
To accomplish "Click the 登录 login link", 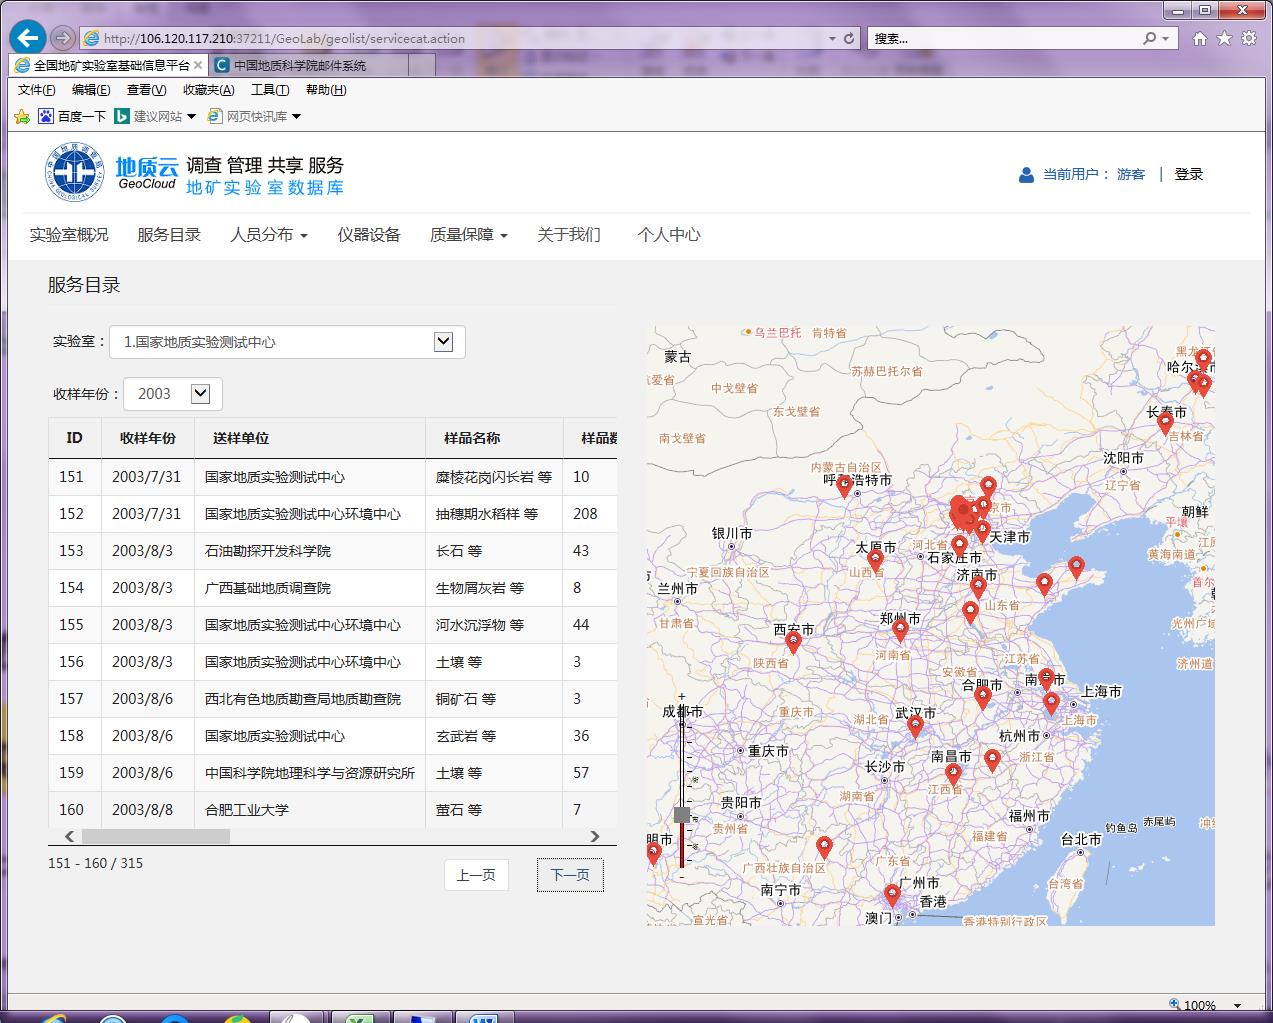I will point(1188,174).
